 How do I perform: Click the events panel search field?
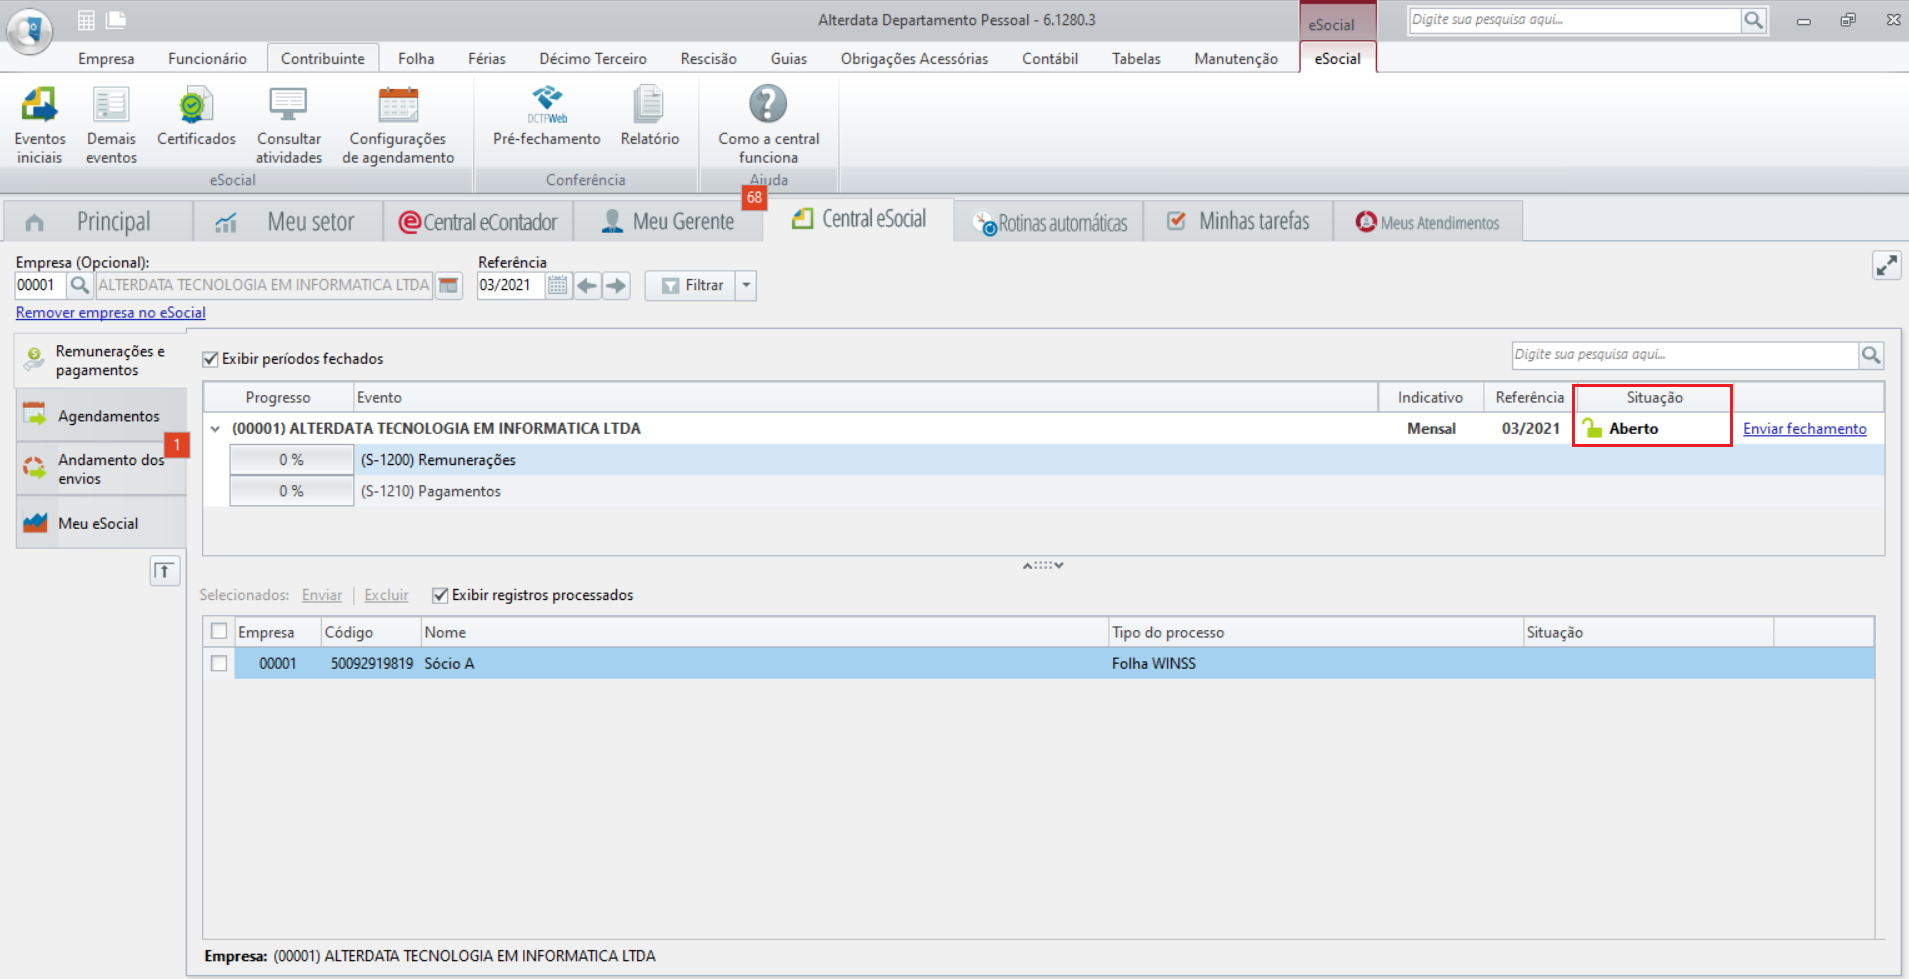tap(1685, 355)
